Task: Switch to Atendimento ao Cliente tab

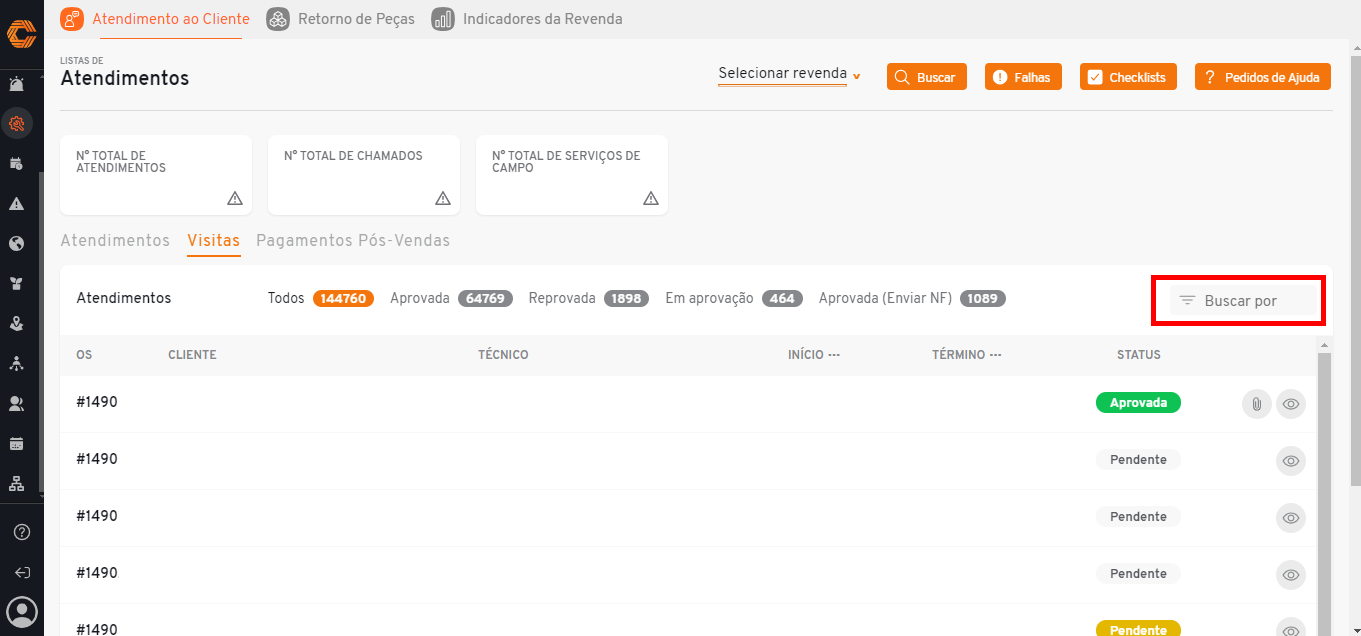Action: [154, 19]
